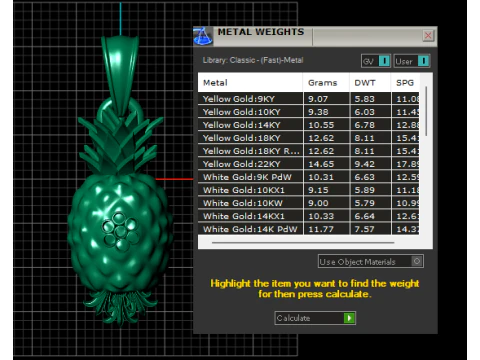Click the green arrow on Calculate
The image size is (480, 360).
(x=349, y=318)
